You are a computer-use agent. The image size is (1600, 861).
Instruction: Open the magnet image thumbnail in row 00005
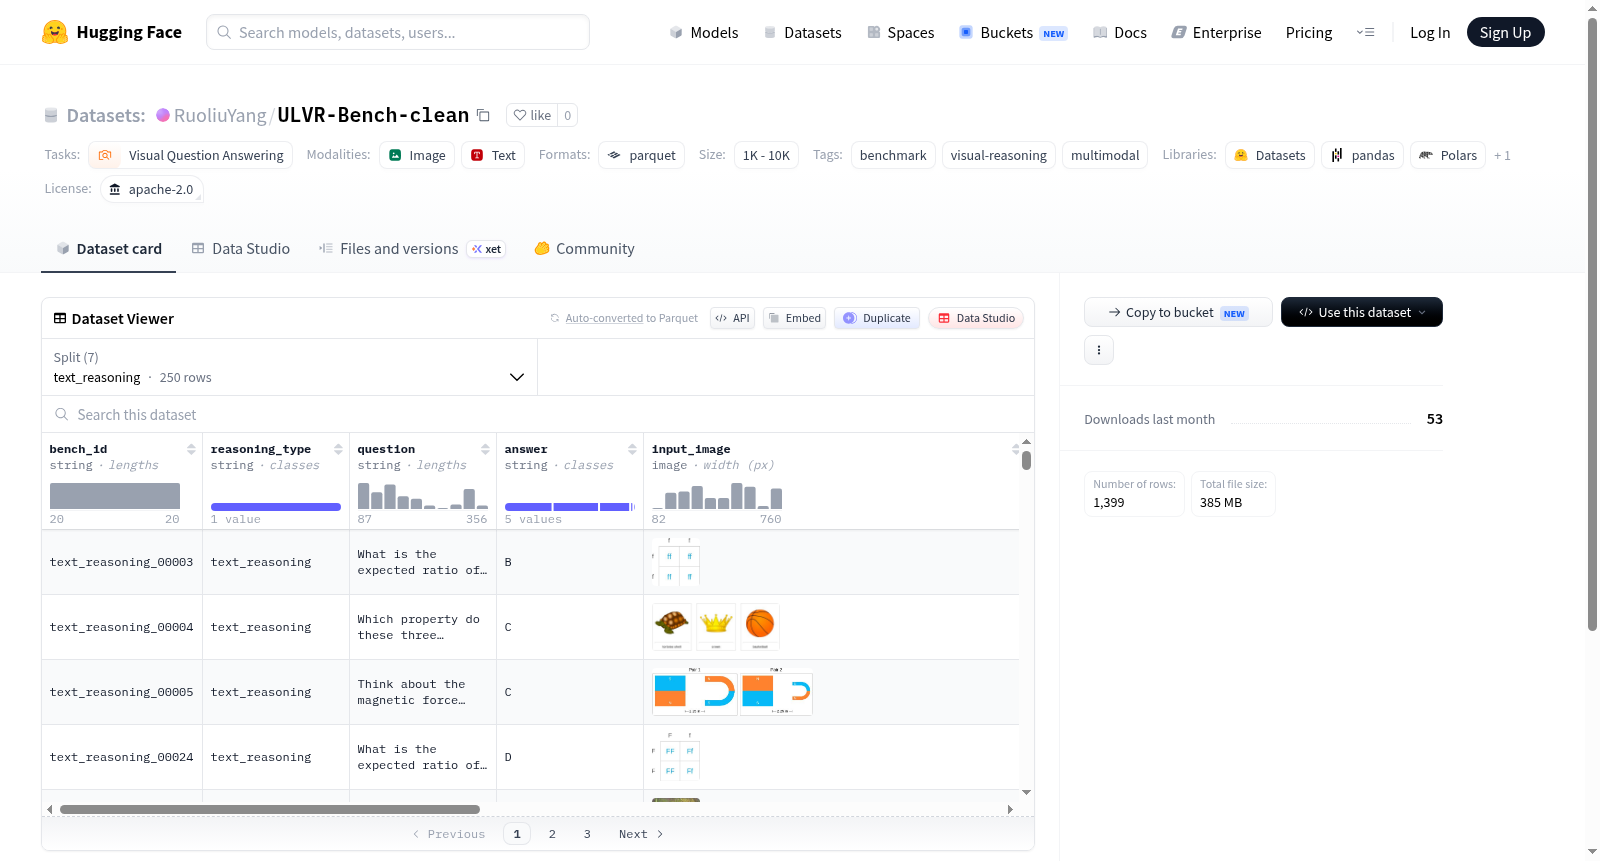tap(732, 692)
